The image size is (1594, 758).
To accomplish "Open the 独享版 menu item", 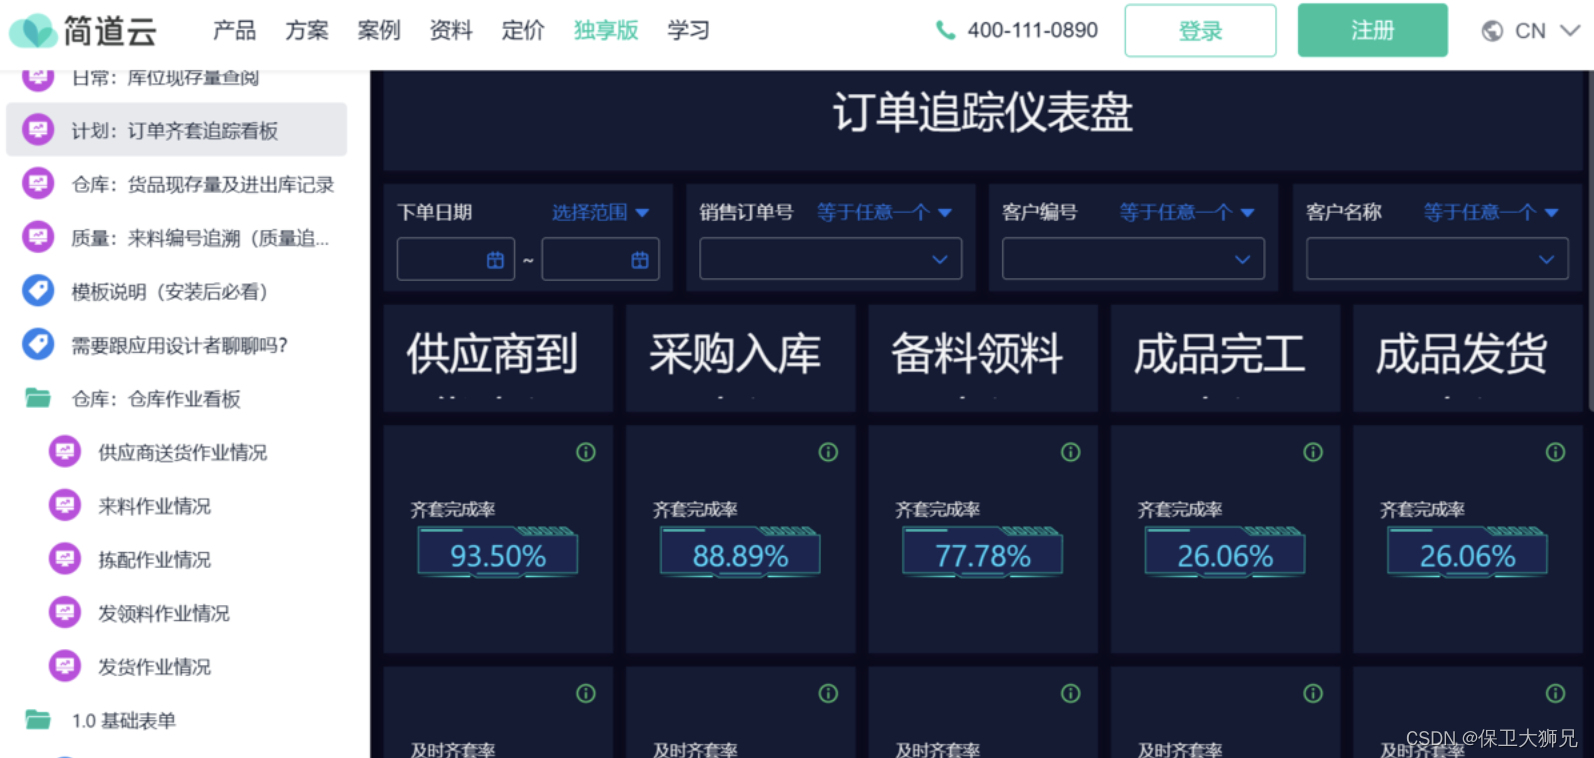I will coord(606,30).
